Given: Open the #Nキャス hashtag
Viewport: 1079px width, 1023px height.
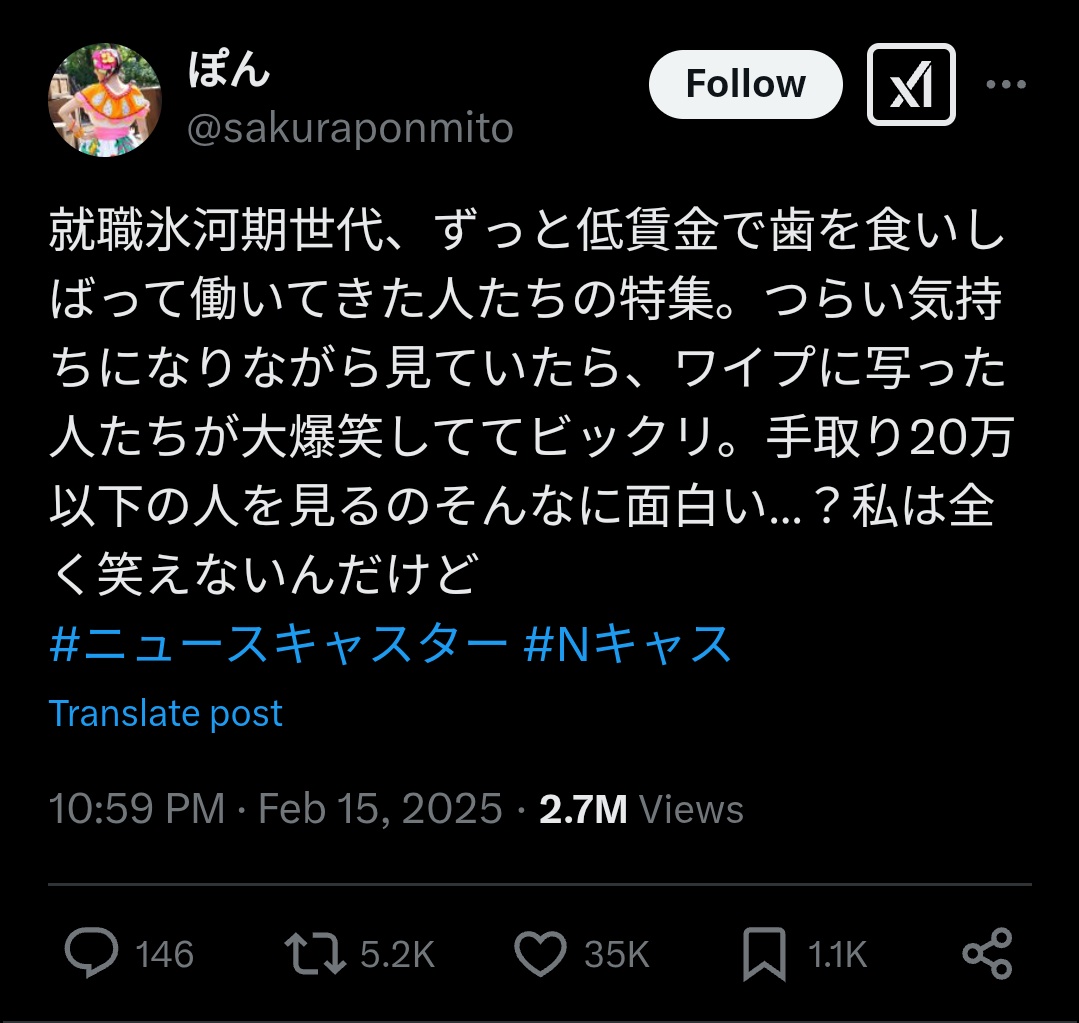Looking at the screenshot, I should [x=628, y=645].
